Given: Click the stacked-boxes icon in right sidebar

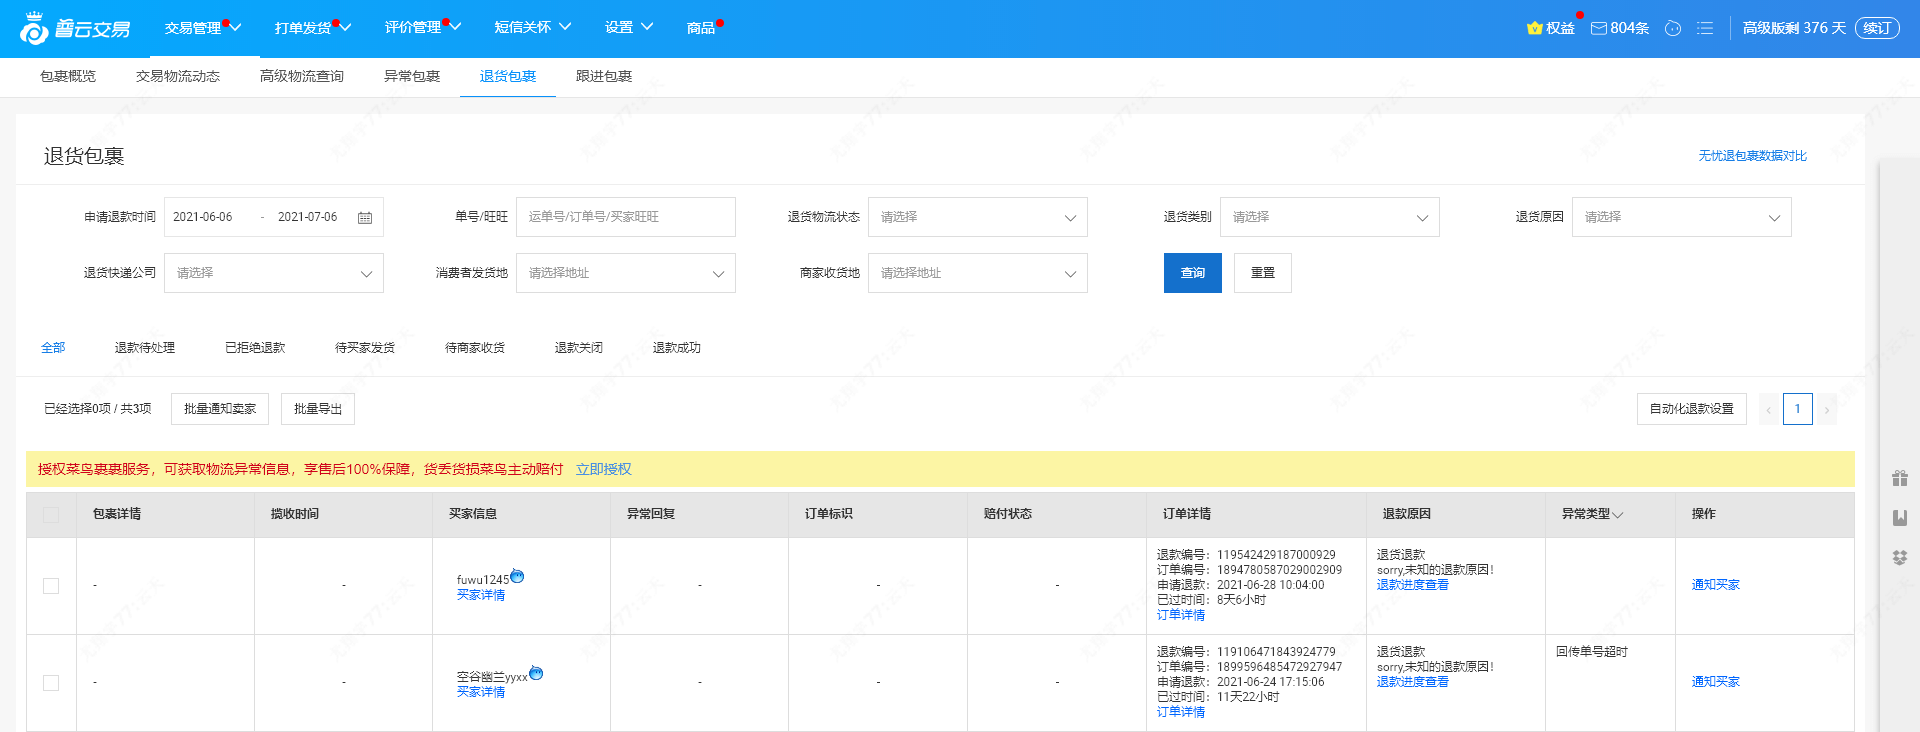Looking at the screenshot, I should 1900,557.
